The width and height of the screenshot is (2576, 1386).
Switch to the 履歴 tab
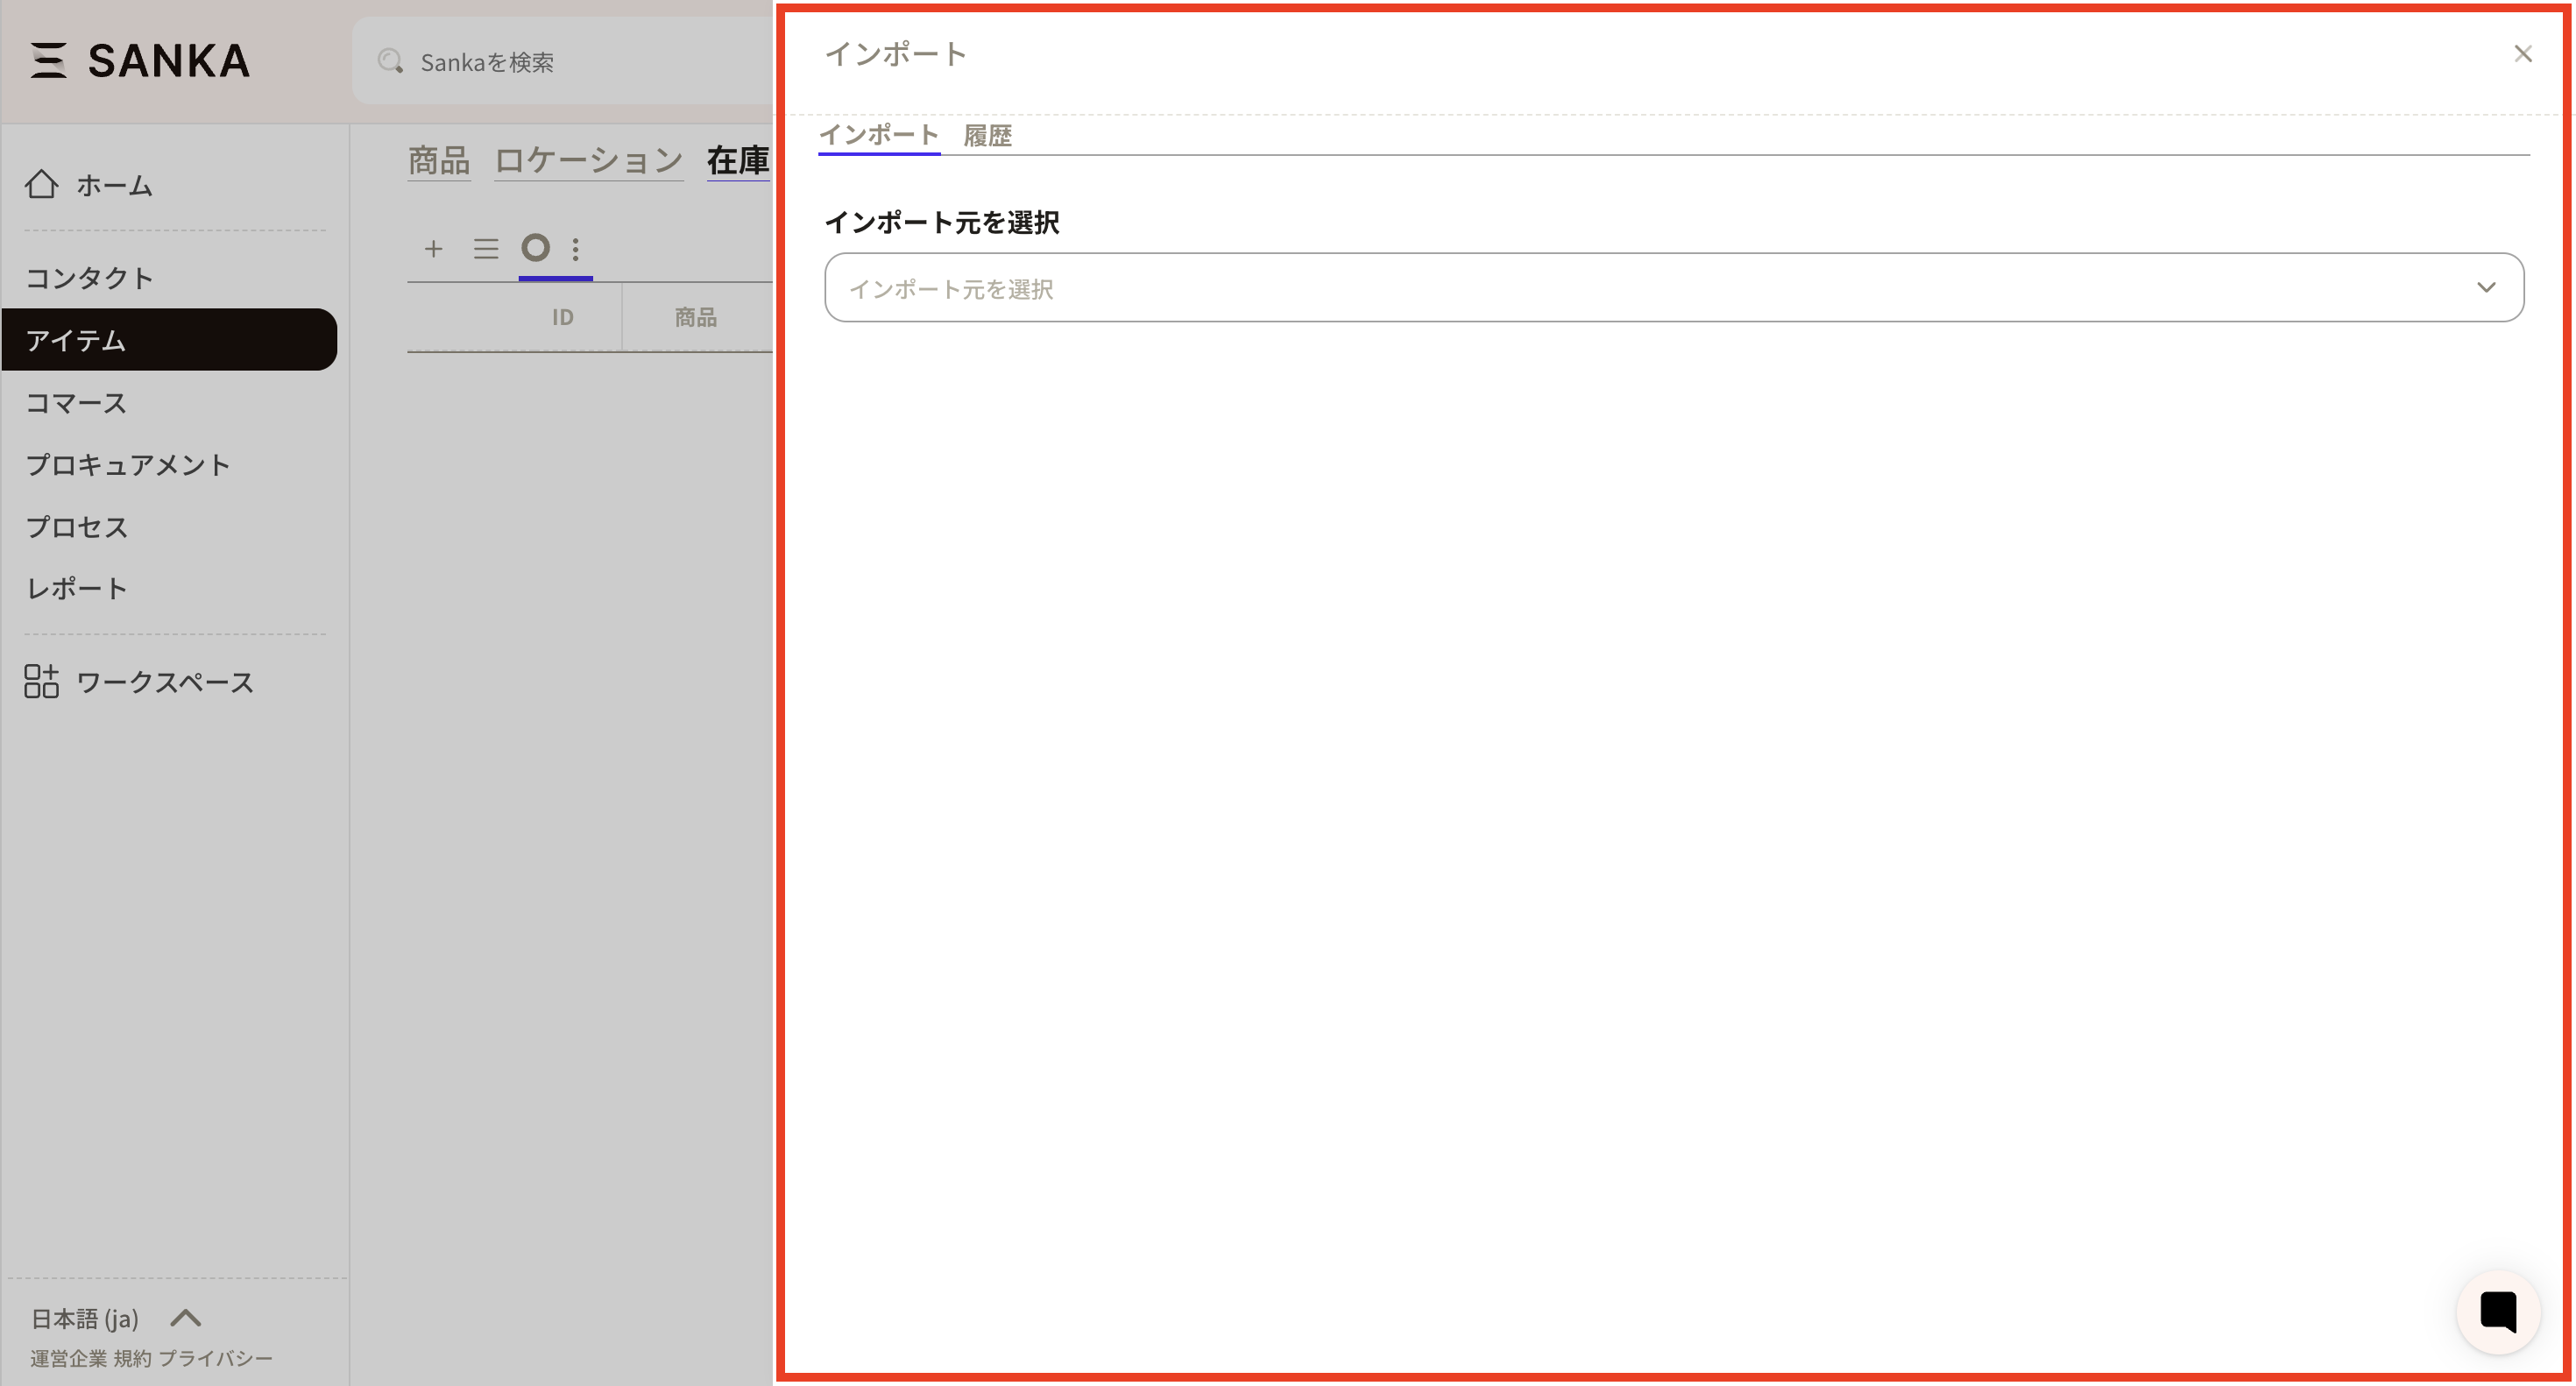click(x=987, y=136)
